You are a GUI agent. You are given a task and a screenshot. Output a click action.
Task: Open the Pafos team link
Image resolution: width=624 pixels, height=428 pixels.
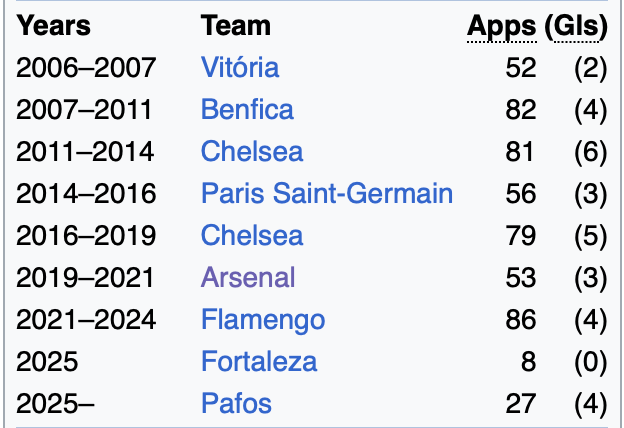click(236, 403)
